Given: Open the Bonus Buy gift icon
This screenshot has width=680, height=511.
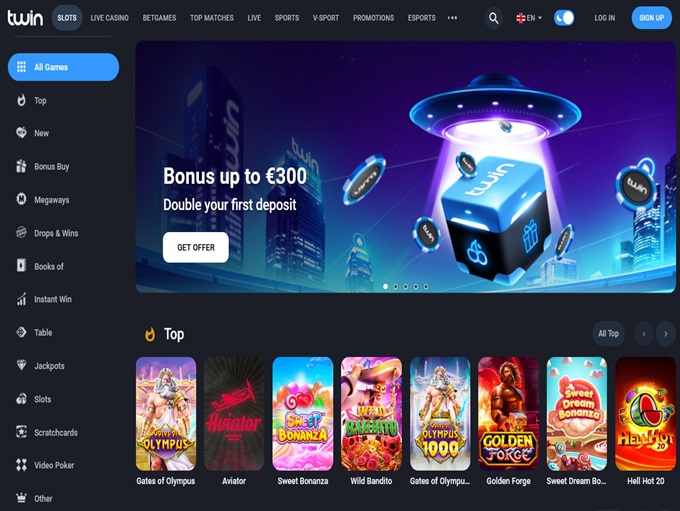Looking at the screenshot, I should [x=21, y=166].
